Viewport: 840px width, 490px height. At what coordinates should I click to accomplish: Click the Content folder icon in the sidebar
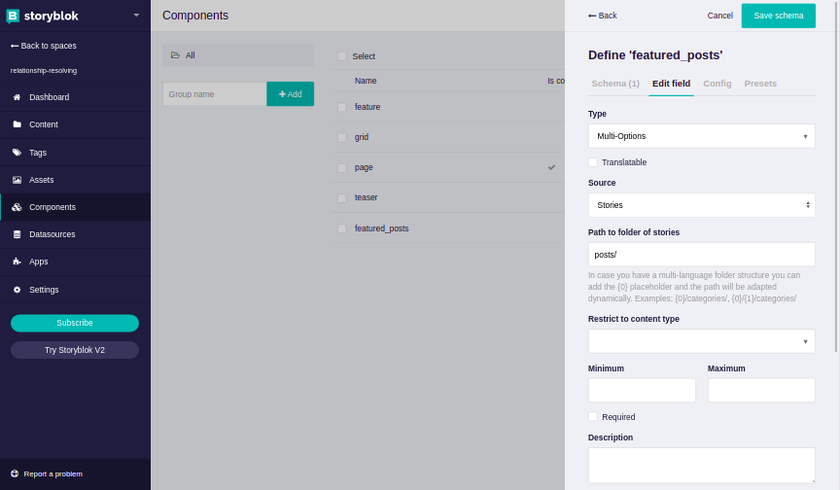tap(17, 124)
